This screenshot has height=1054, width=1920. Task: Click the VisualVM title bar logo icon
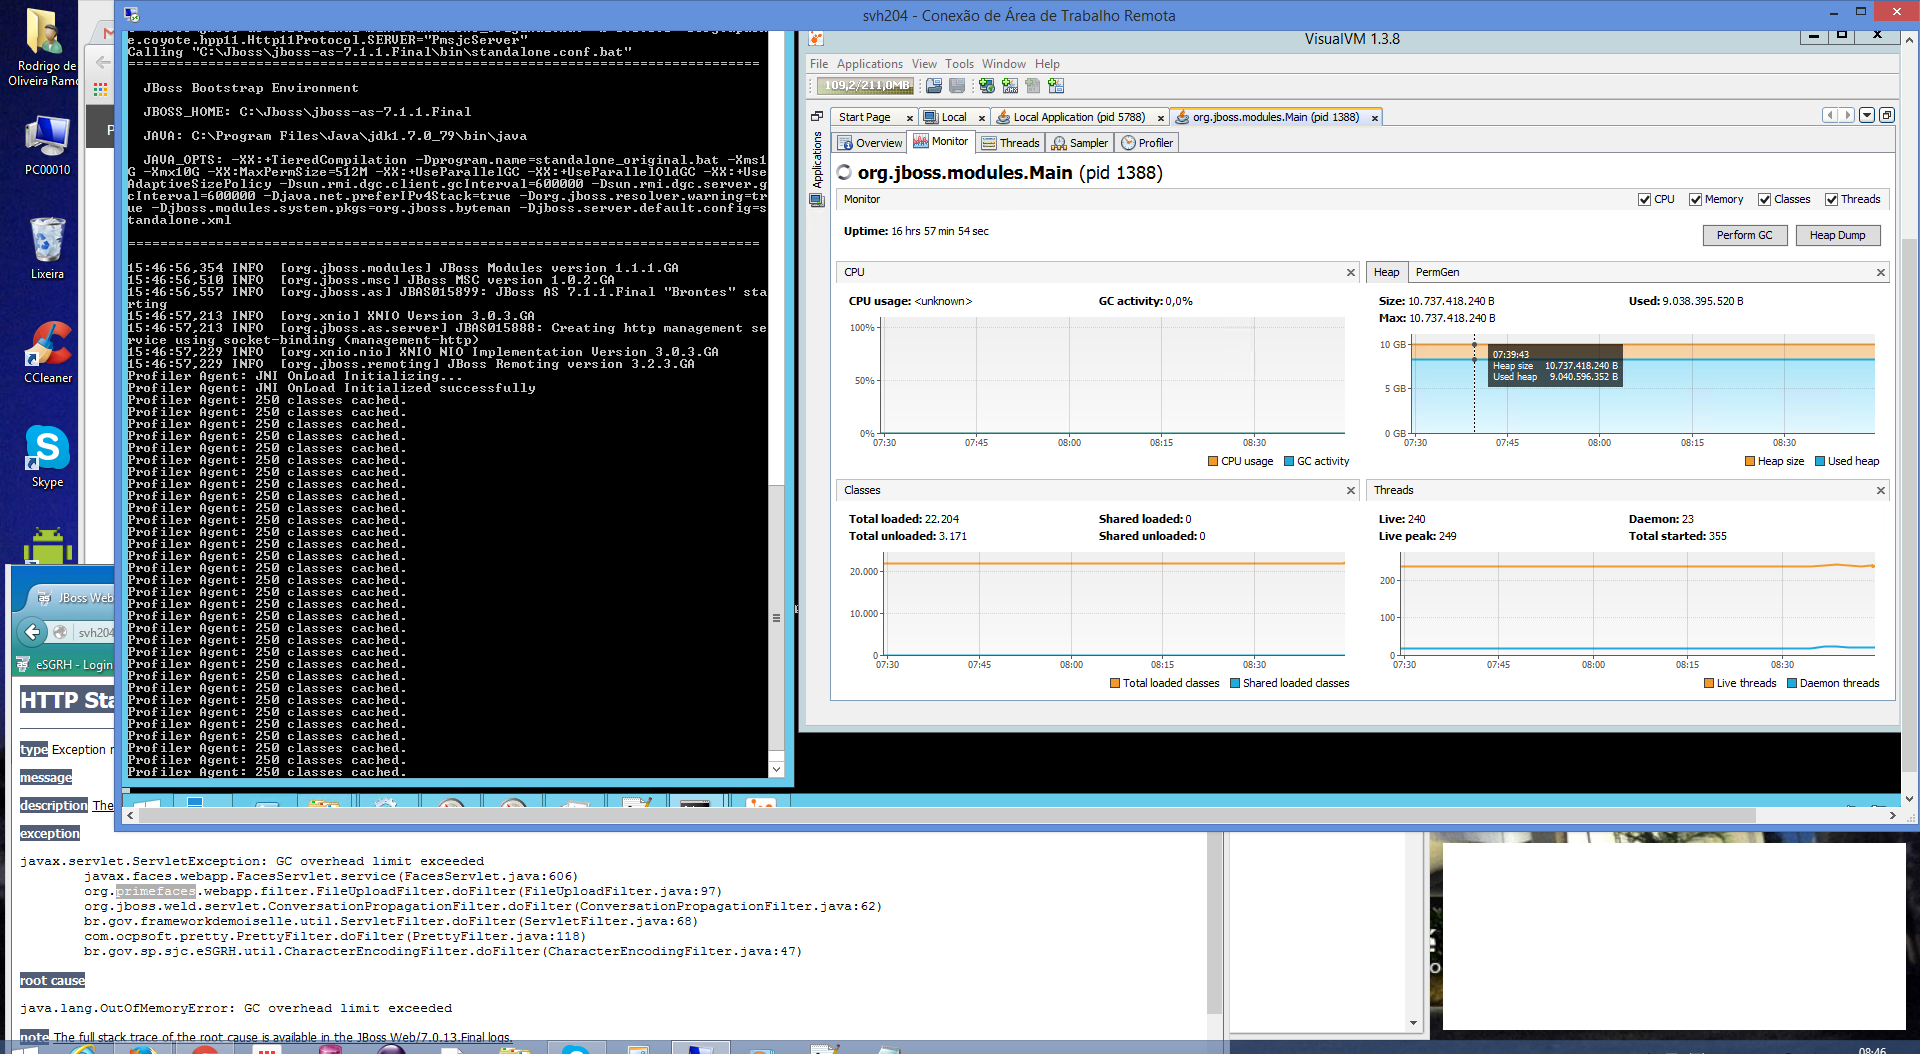[816, 39]
